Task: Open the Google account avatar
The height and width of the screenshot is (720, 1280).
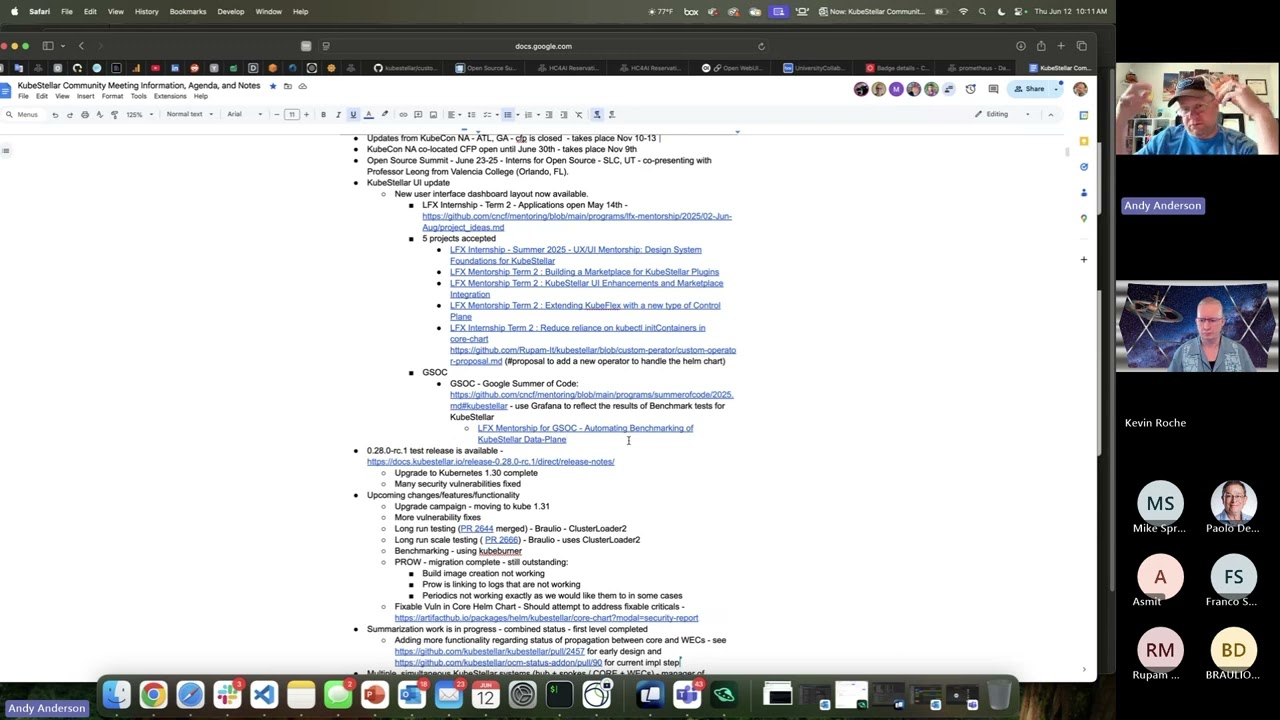Action: point(1080,89)
